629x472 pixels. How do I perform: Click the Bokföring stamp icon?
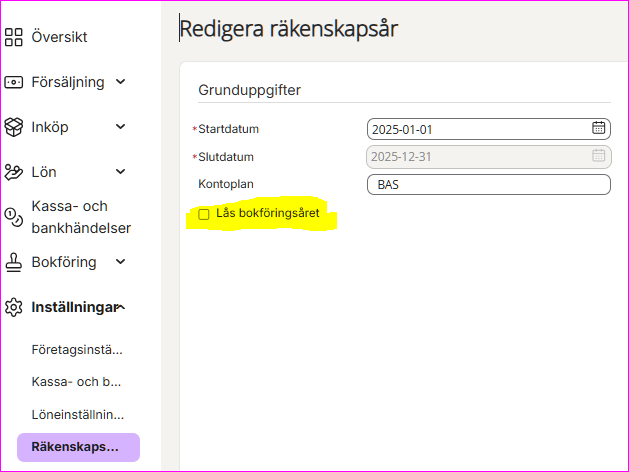pos(13,262)
